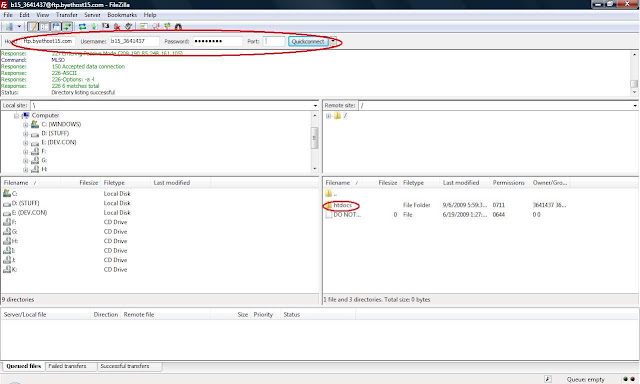640x384 pixels.
Task: Open the Local site path dropdown
Action: [x=315, y=106]
